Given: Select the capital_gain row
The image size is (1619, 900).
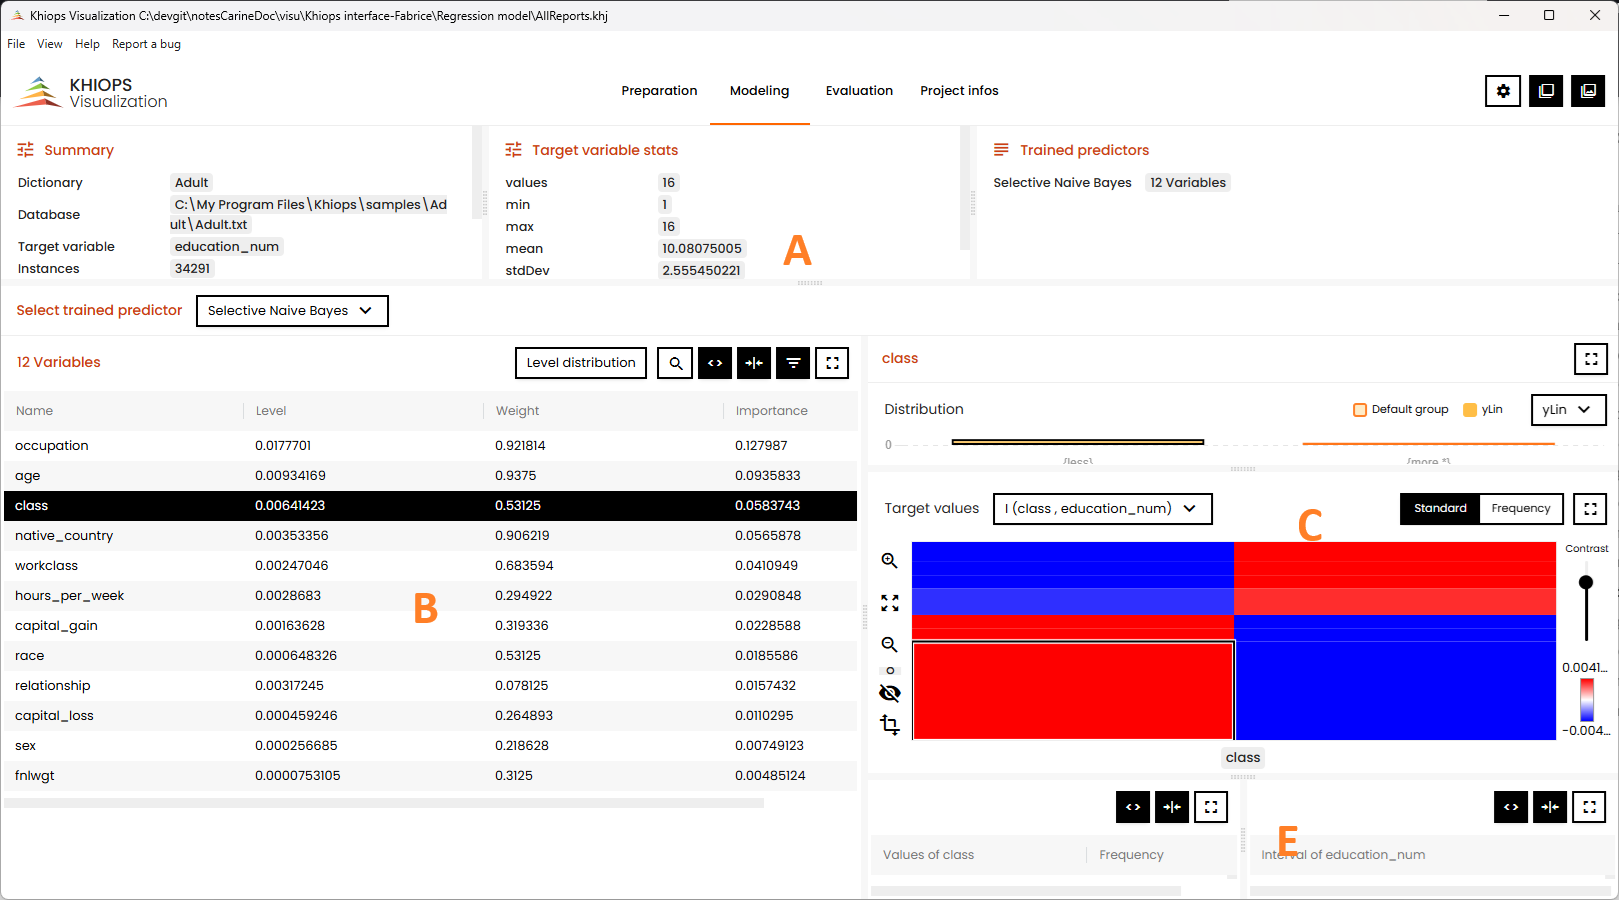Looking at the screenshot, I should click(430, 626).
